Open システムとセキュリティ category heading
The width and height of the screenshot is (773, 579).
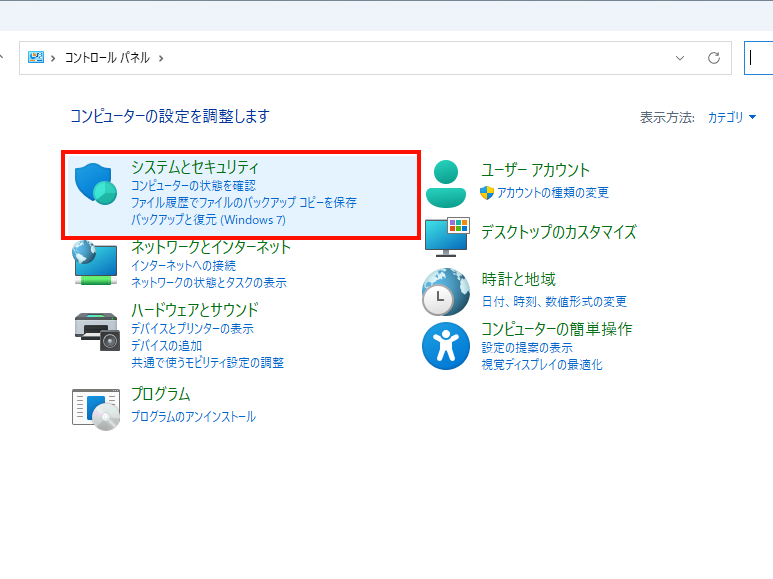pyautogui.click(x=195, y=167)
